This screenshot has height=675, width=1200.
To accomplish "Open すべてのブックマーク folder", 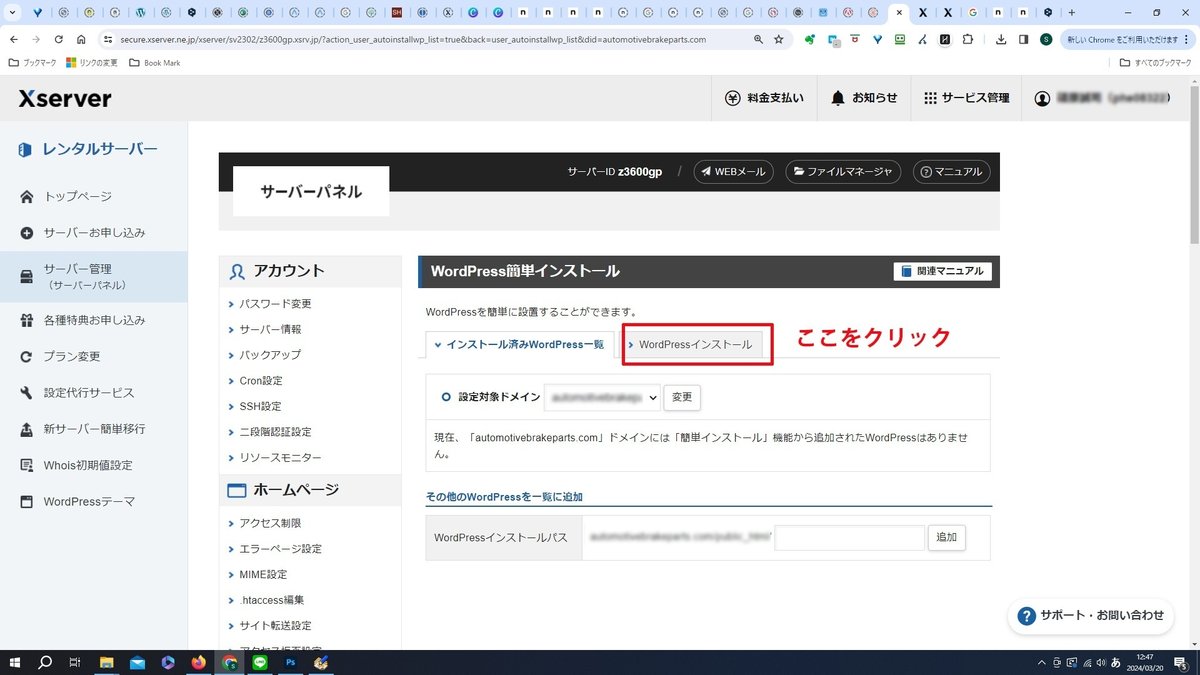I will (1156, 62).
